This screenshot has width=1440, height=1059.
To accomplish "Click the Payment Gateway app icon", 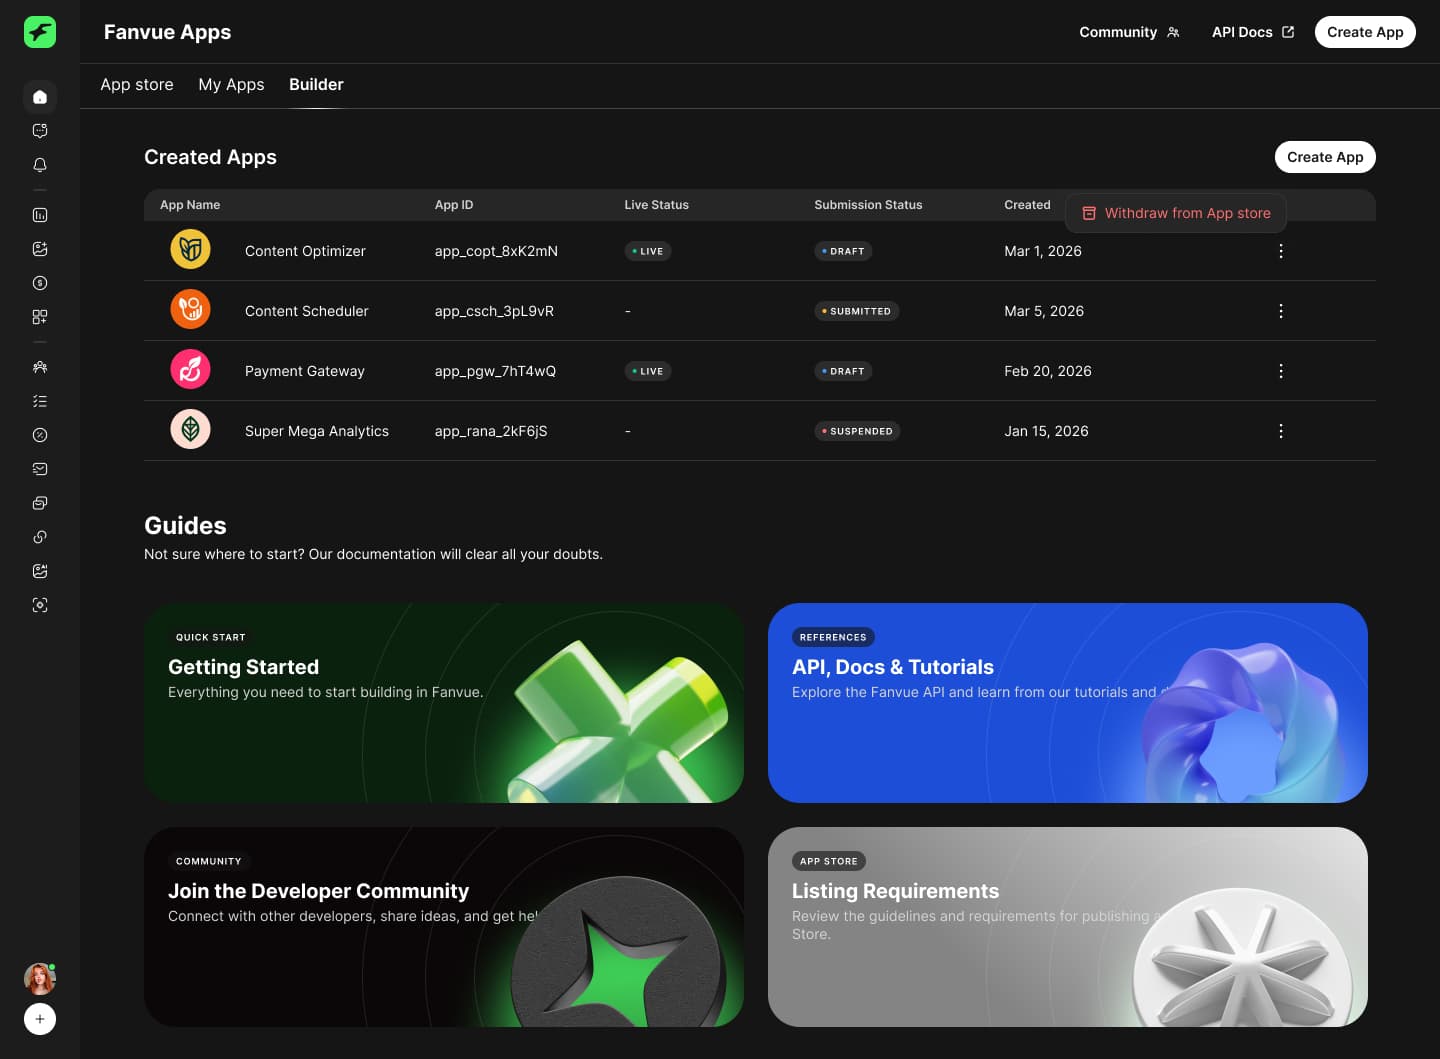I will [190, 369].
